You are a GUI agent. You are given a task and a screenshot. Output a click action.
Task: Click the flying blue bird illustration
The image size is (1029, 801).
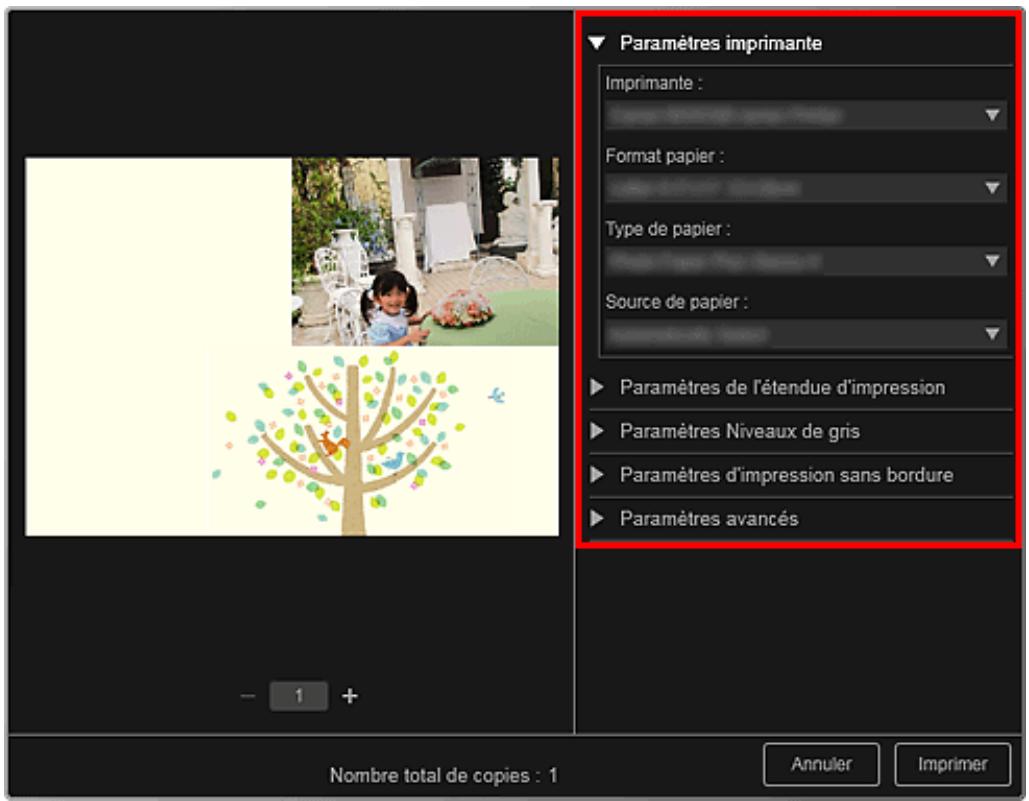tap(496, 396)
